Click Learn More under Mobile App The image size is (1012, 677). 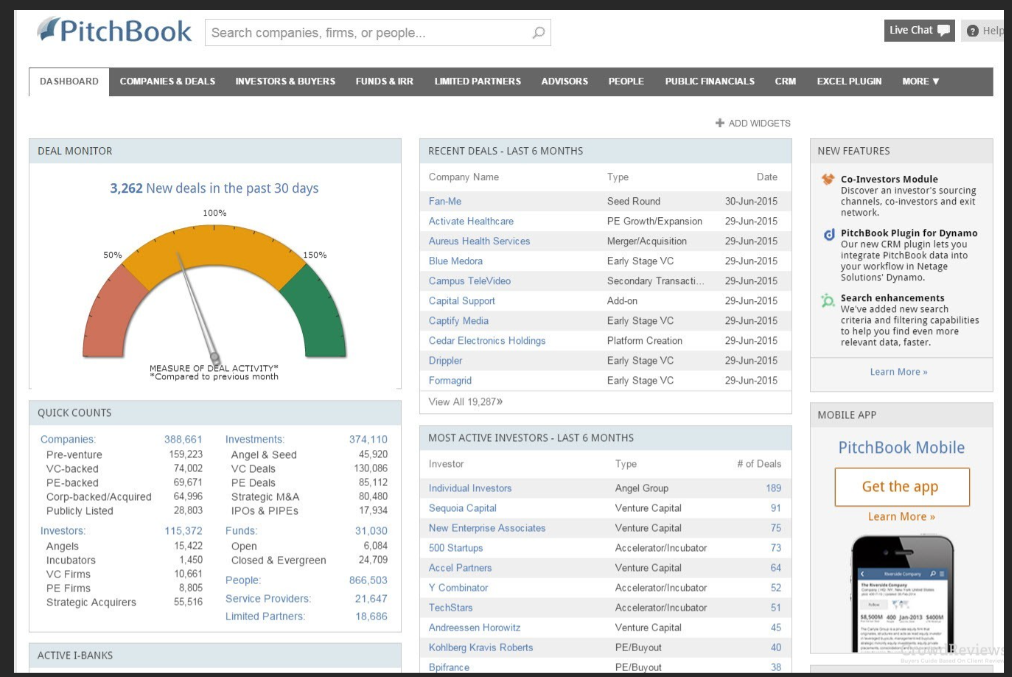[x=901, y=516]
